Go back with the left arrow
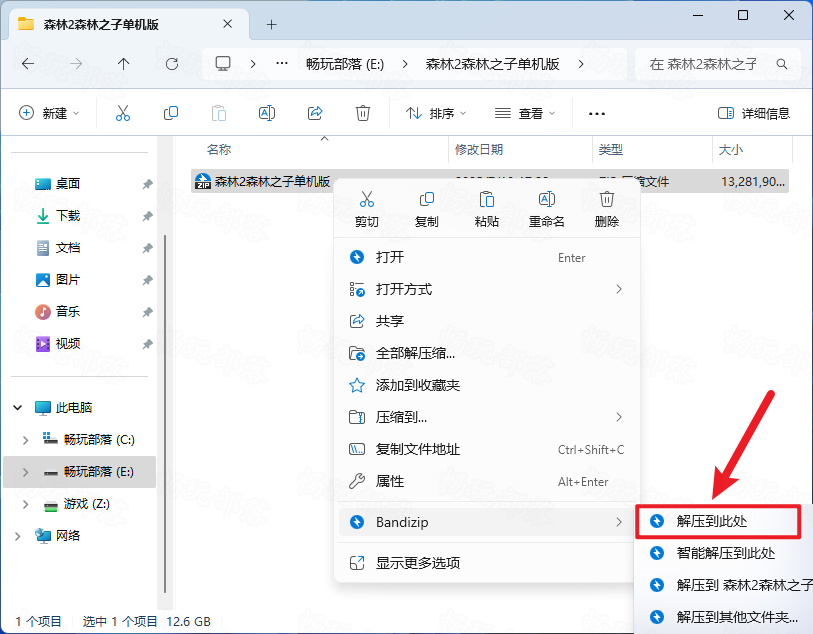Viewport: 813px width, 634px height. point(28,64)
